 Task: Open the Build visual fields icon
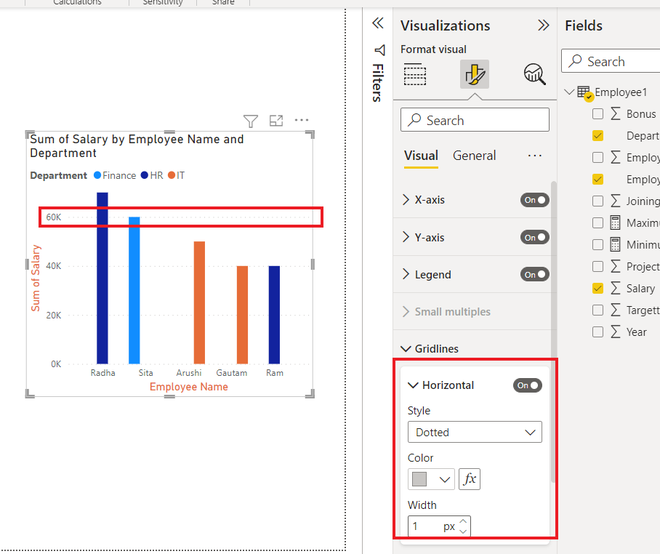pyautogui.click(x=415, y=74)
